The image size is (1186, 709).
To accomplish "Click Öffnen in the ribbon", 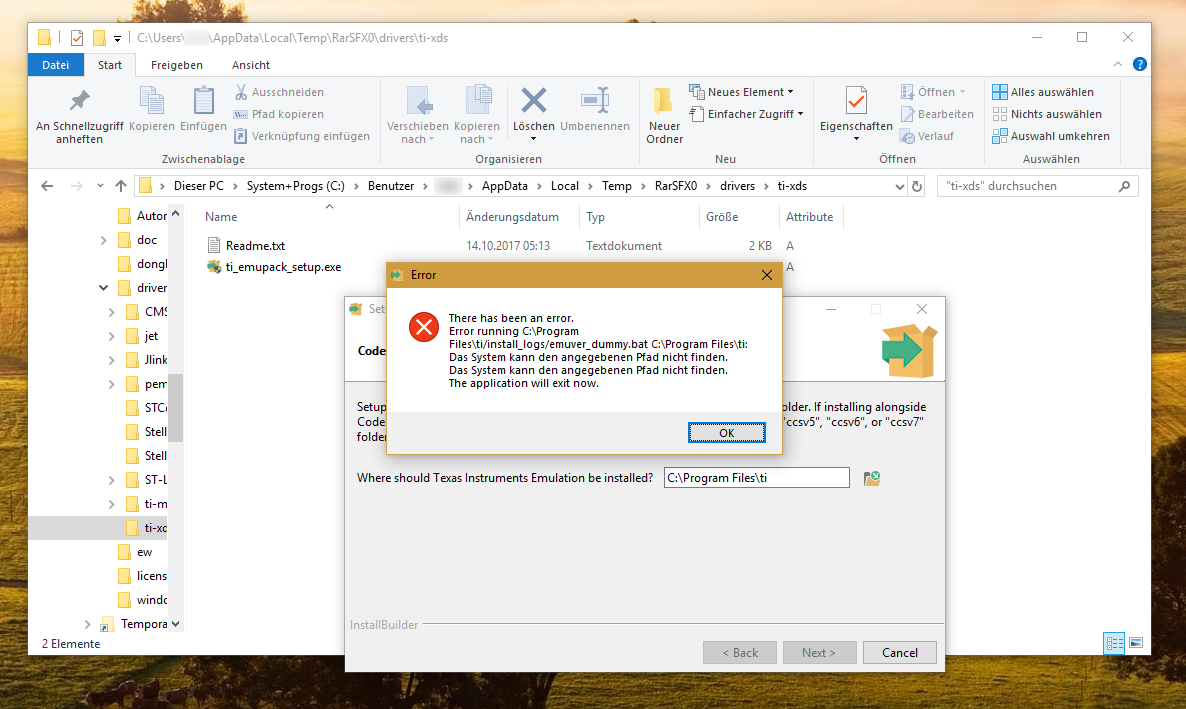I will 933,92.
